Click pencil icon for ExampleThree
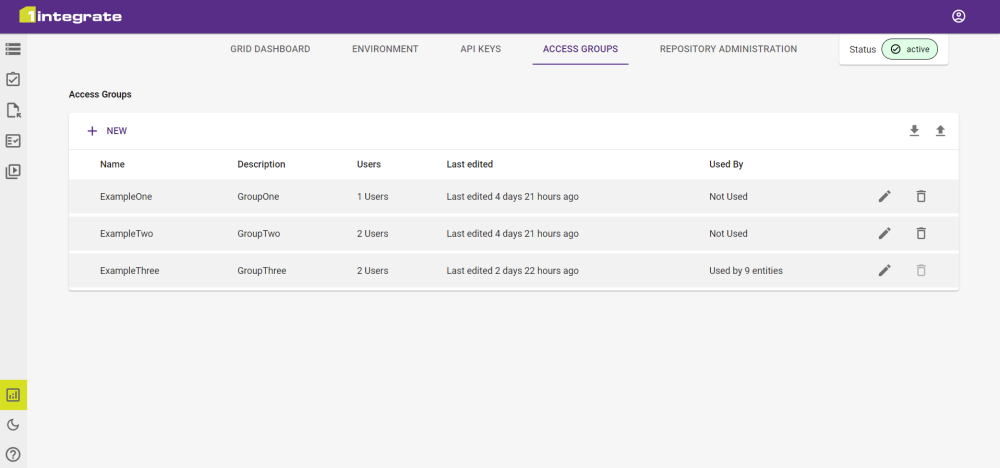Image resolution: width=1000 pixels, height=468 pixels. [884, 270]
